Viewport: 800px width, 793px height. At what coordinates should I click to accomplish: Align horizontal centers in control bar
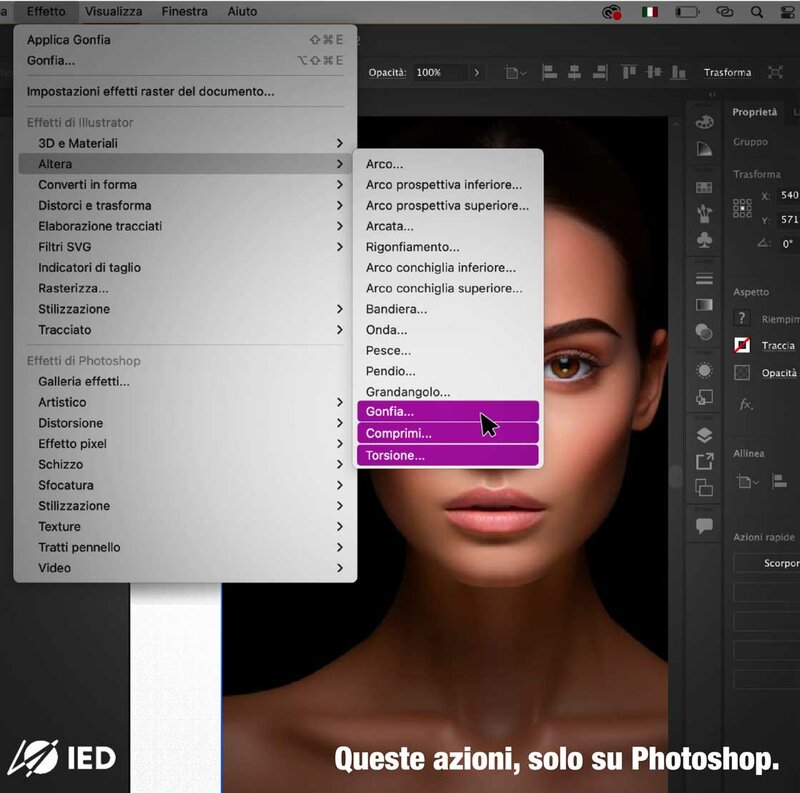[x=574, y=72]
